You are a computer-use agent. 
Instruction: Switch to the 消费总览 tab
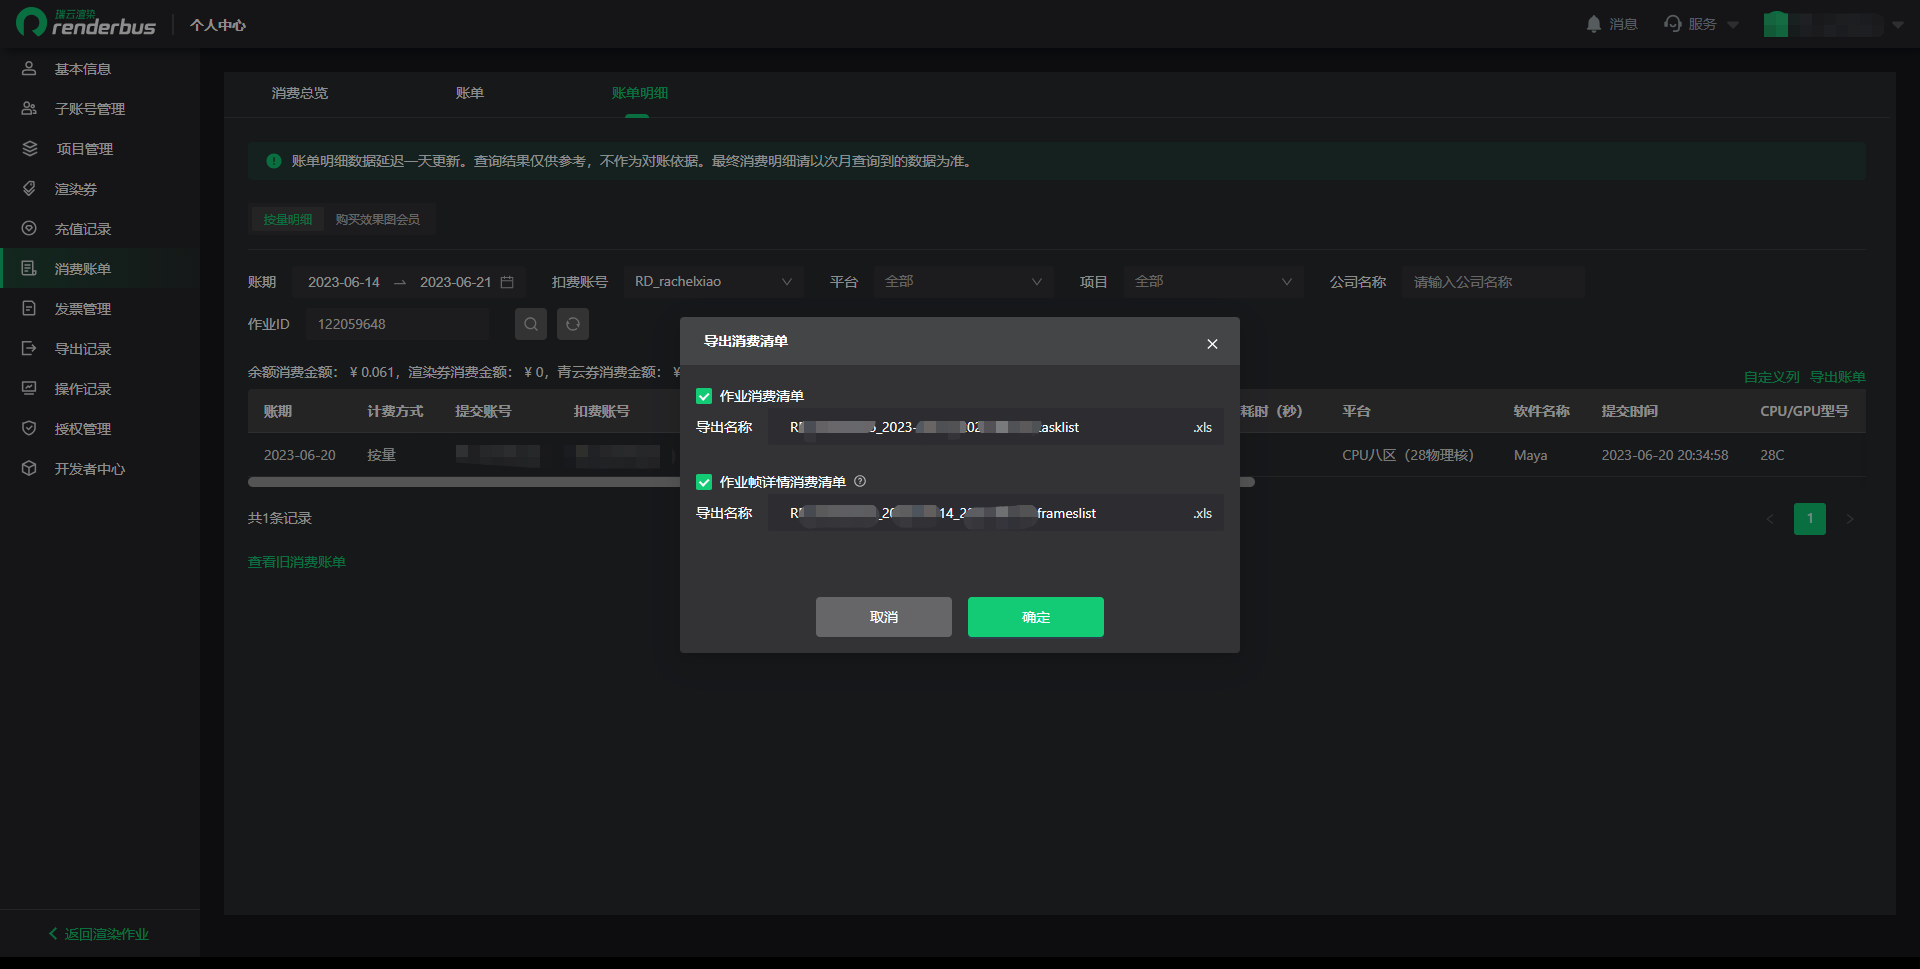click(300, 93)
